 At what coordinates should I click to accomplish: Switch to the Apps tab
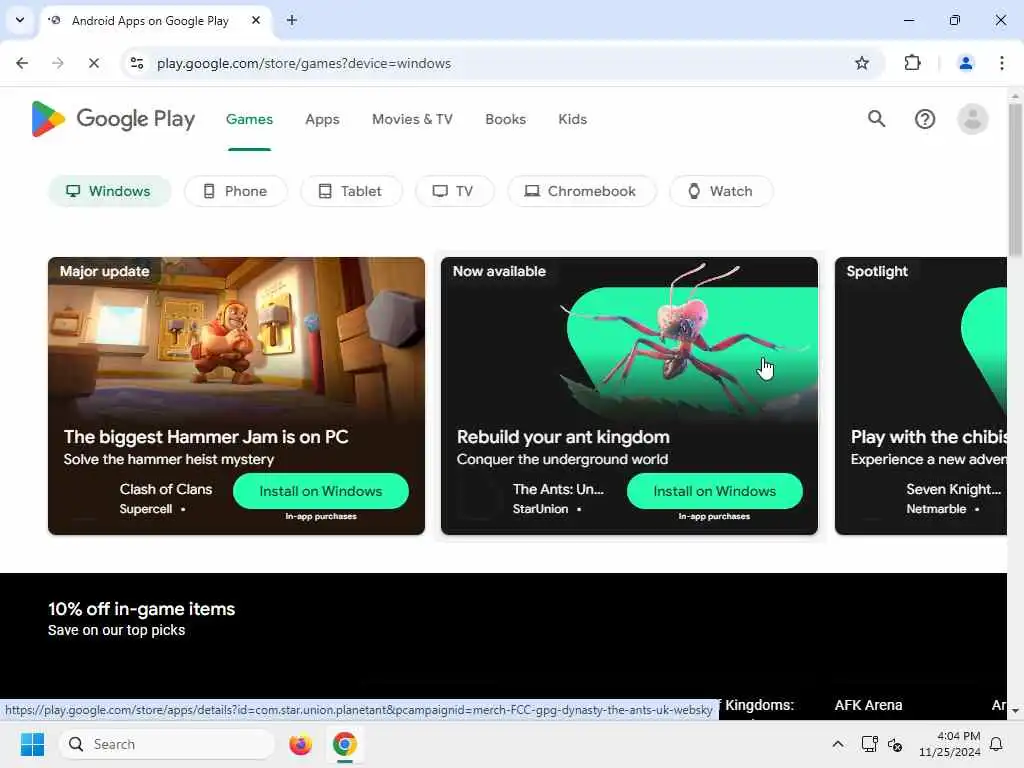[322, 120]
